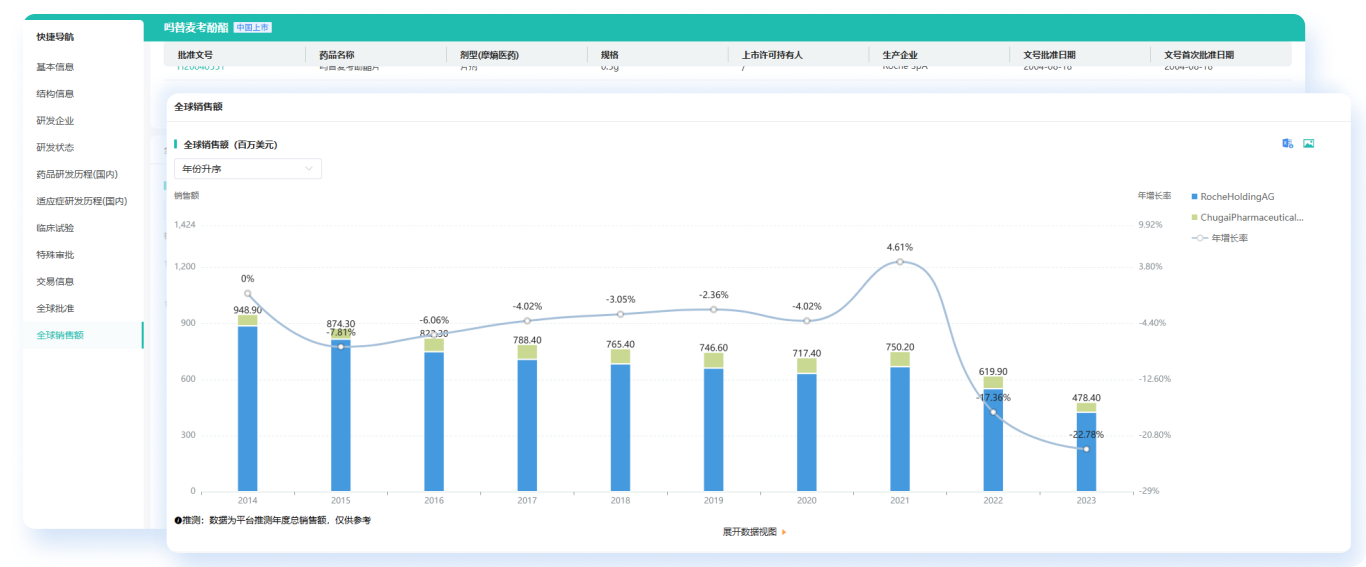Toggle 年增长率 line legend
Screen dimensions: 1366x567
point(1219,238)
